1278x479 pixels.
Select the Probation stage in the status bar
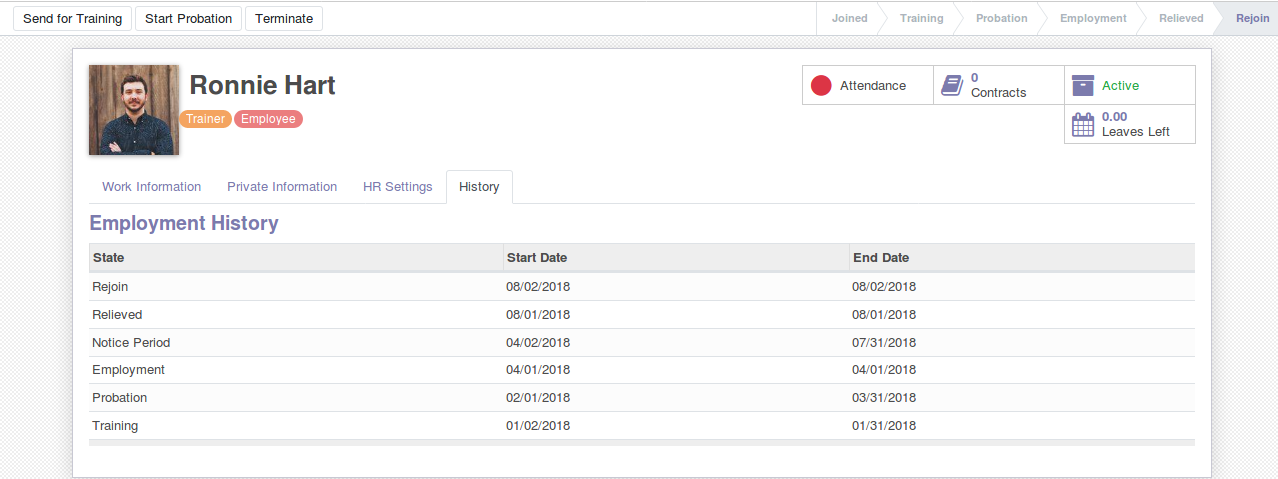(x=1002, y=18)
